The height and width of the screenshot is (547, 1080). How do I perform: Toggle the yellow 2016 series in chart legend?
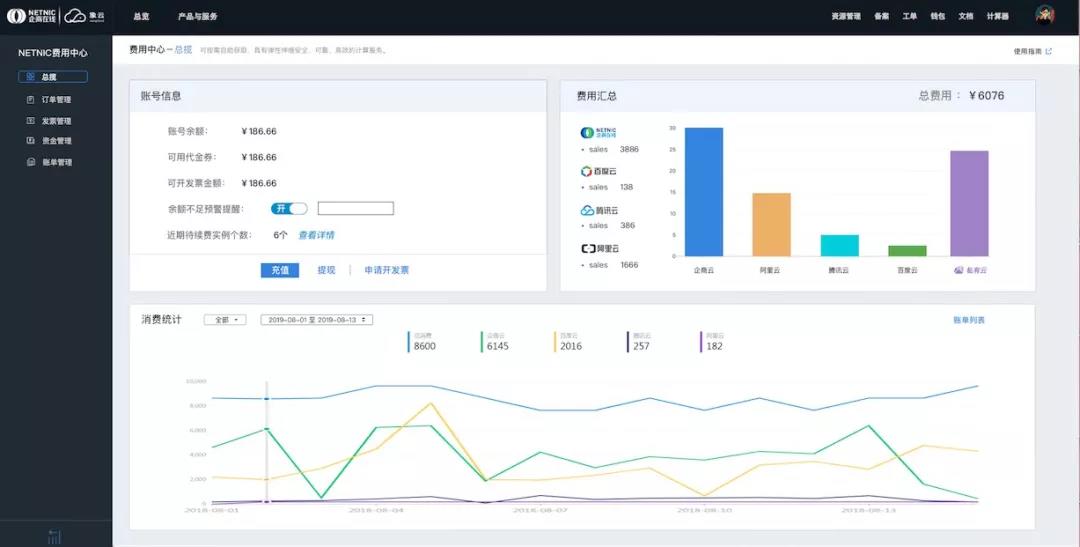point(569,342)
